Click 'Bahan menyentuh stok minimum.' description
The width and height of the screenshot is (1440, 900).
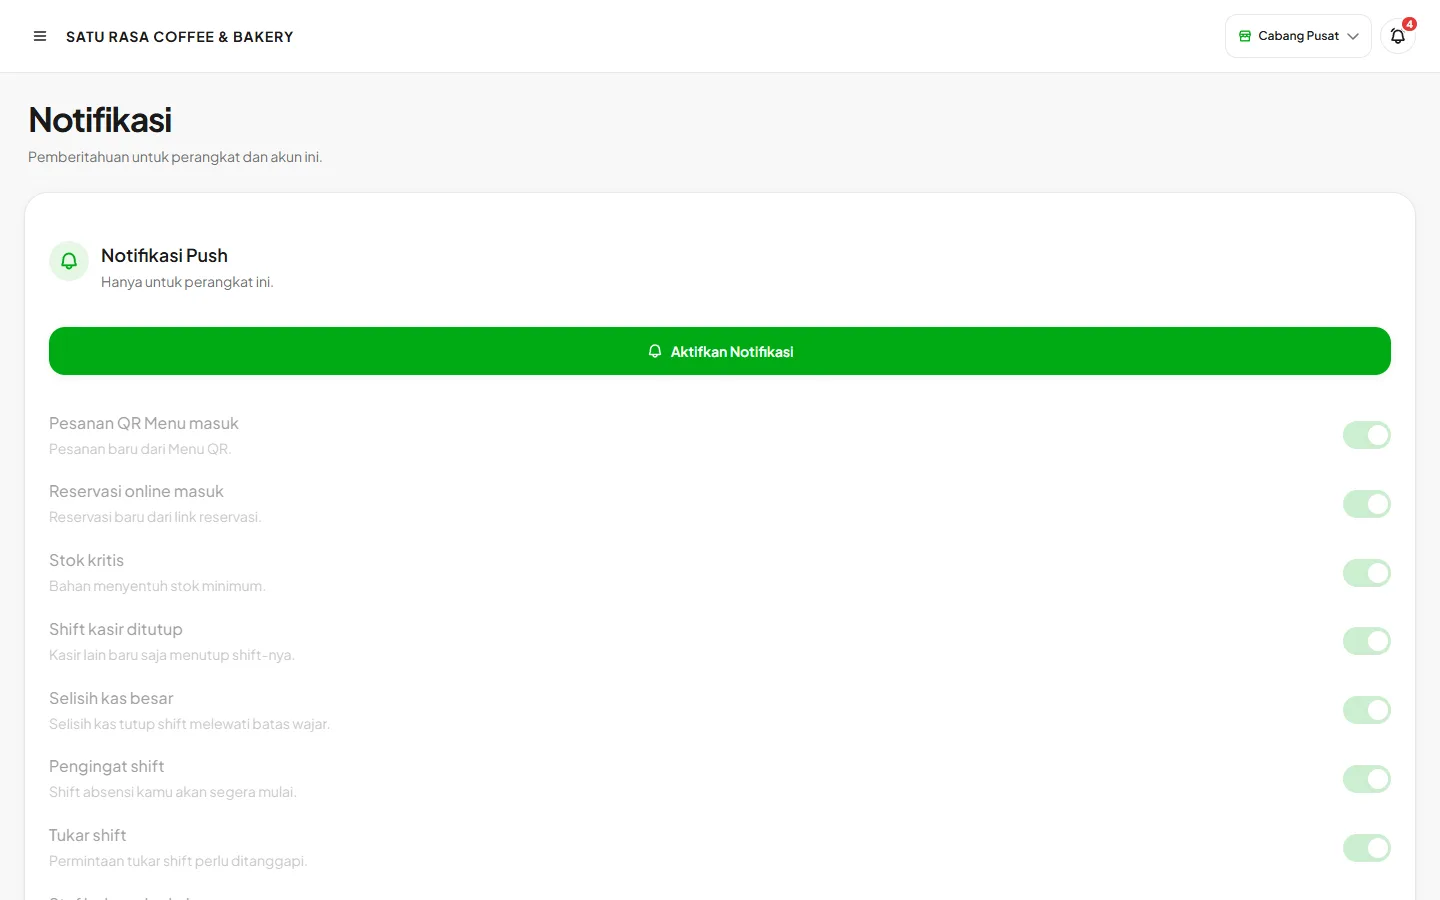157,586
